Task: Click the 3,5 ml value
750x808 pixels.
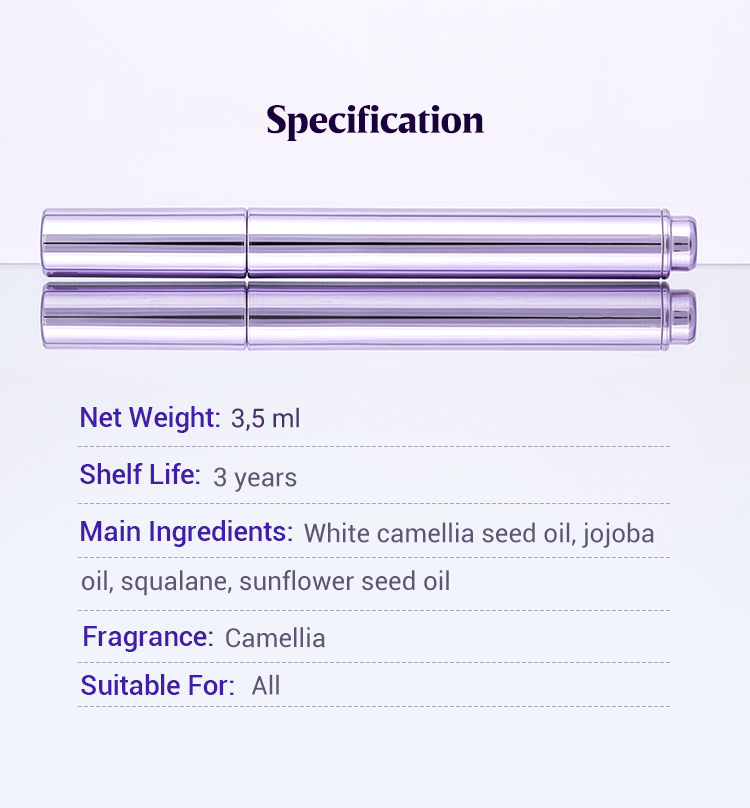Action: [265, 419]
